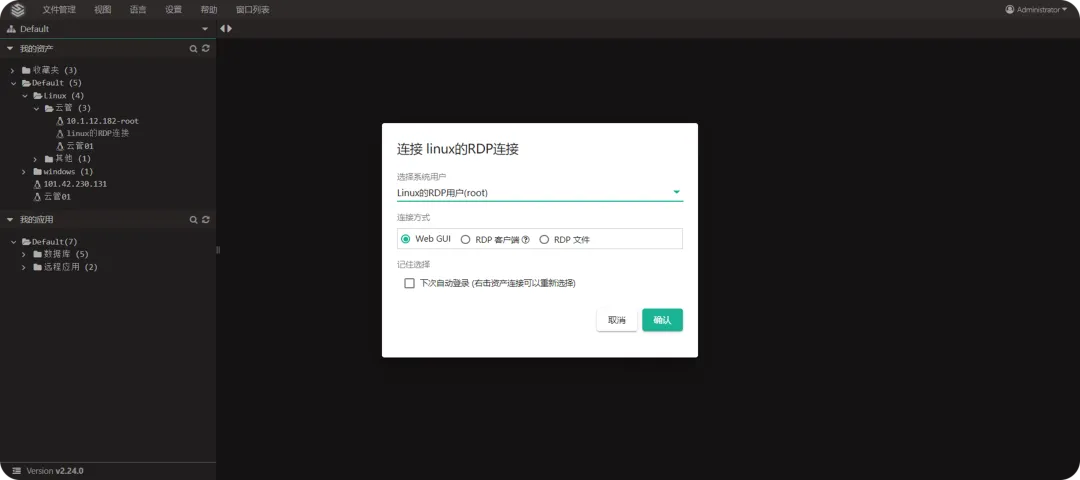Screen dimensions: 1080x480
Task: Expand the windows (1) chevron
Action: point(24,171)
